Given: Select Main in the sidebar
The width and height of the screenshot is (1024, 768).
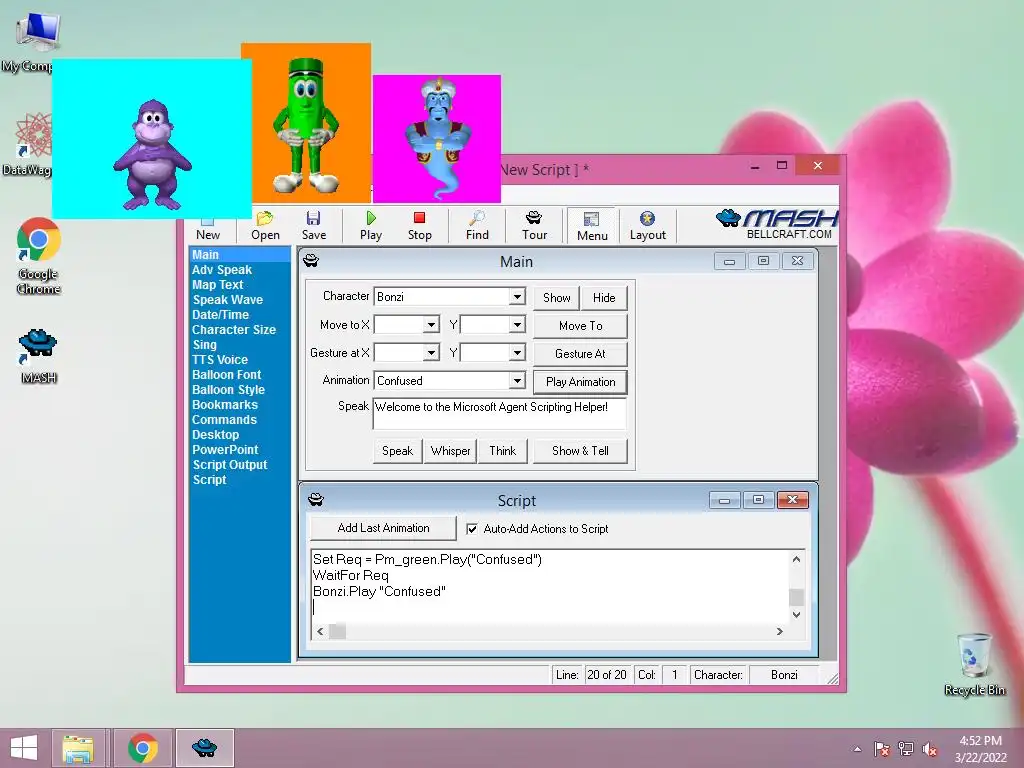Looking at the screenshot, I should [240, 255].
